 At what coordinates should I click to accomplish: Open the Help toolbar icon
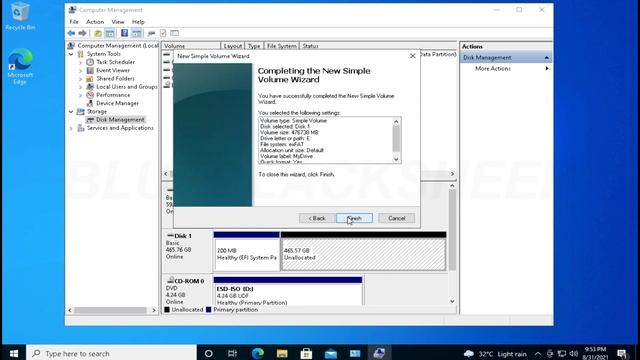pos(124,33)
